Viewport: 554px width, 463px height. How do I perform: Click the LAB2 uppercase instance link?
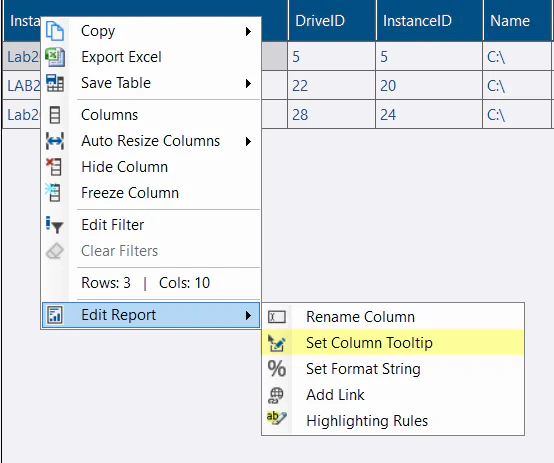coord(24,86)
